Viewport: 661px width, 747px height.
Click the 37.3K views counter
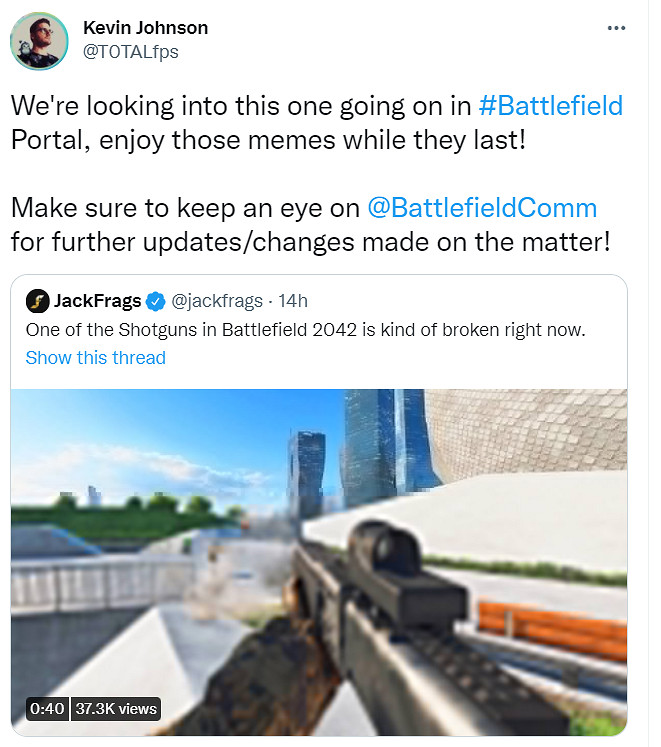point(116,709)
